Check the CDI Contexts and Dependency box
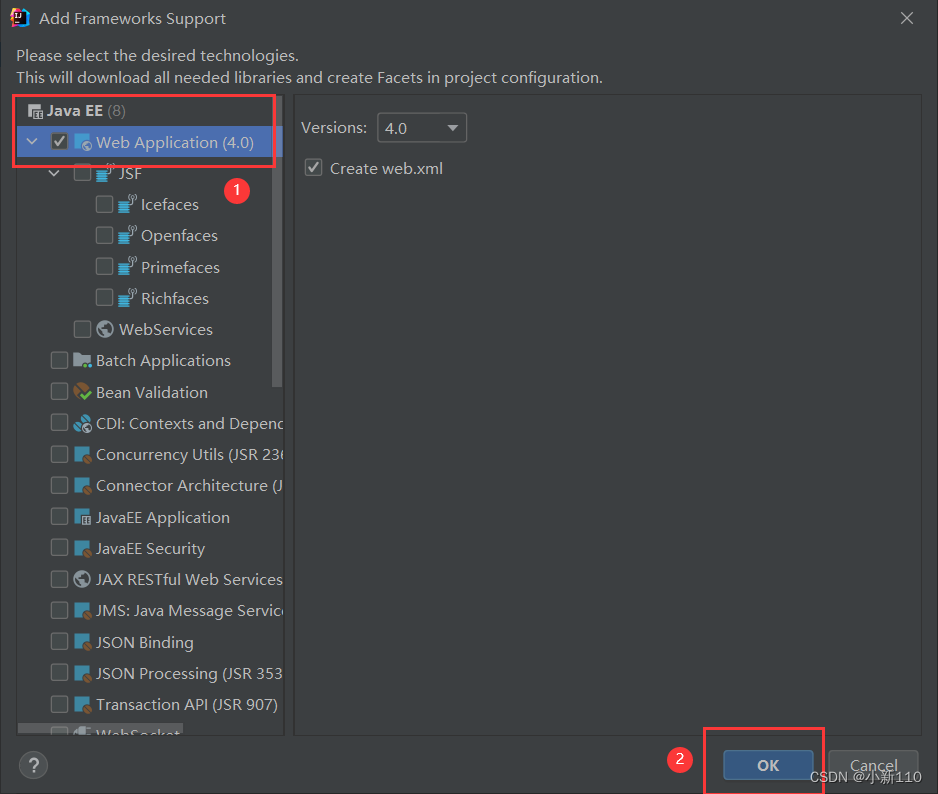The height and width of the screenshot is (794, 938). (x=59, y=422)
